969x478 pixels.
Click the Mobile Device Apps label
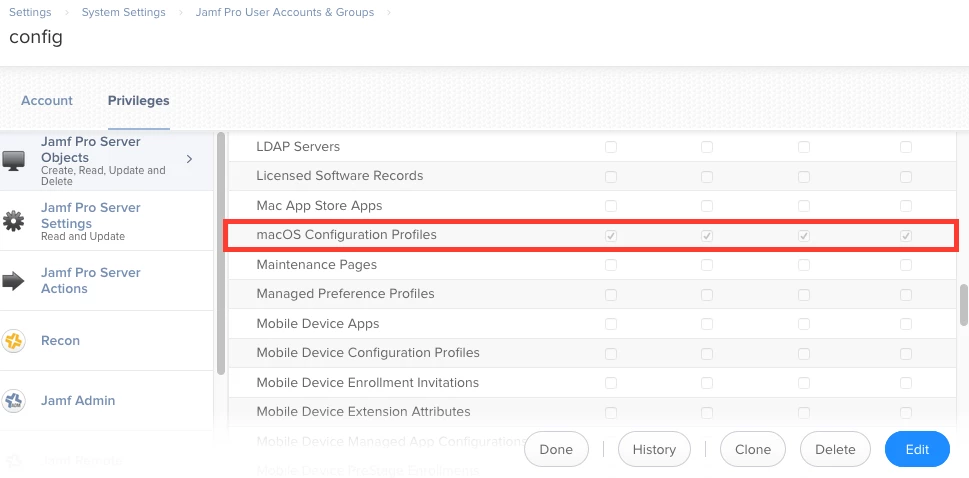(x=318, y=323)
